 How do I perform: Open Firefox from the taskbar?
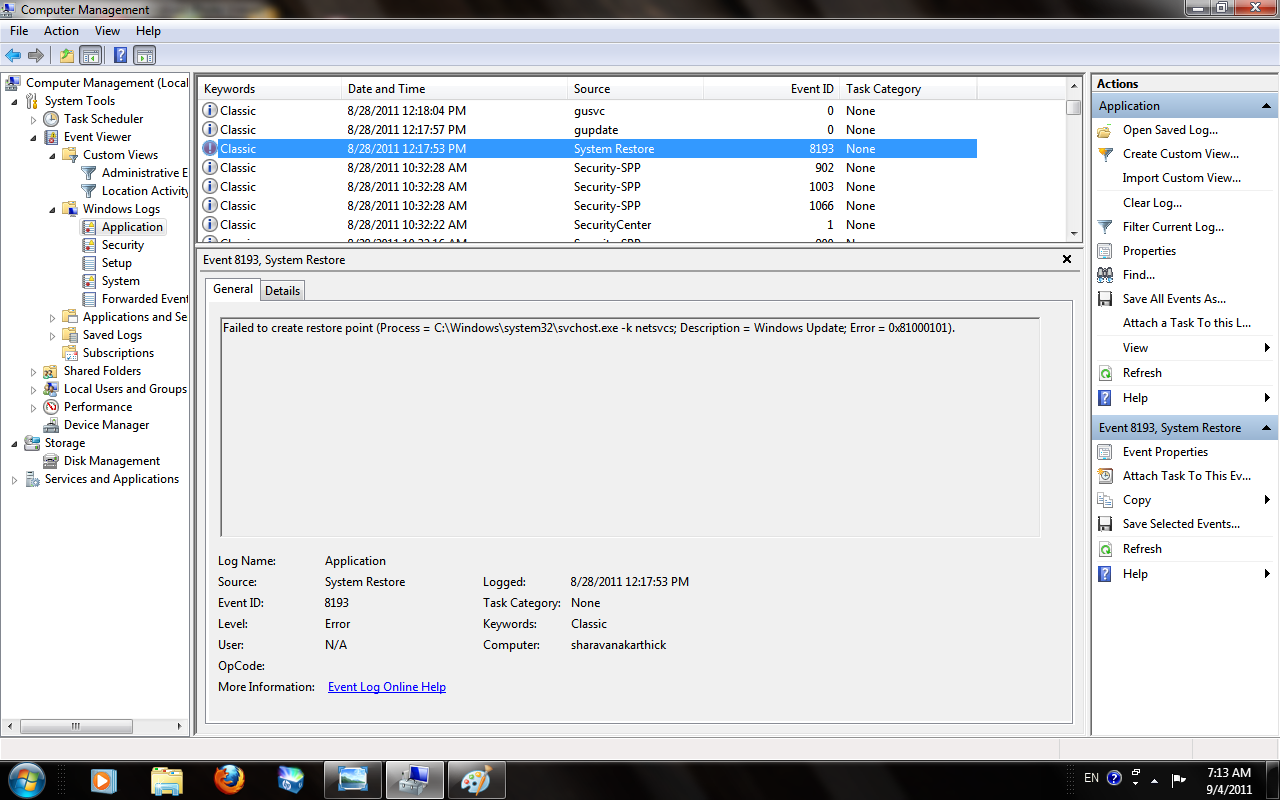pos(229,778)
